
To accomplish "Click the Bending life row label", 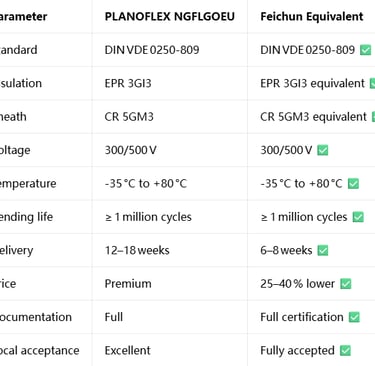I will pyautogui.click(x=26, y=217).
